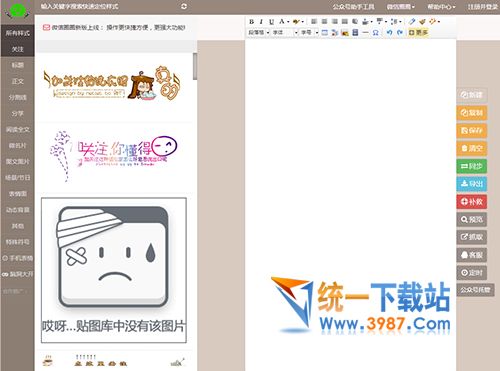
Task: Select the 动态背景 category in the sidebar
Action: [x=17, y=210]
